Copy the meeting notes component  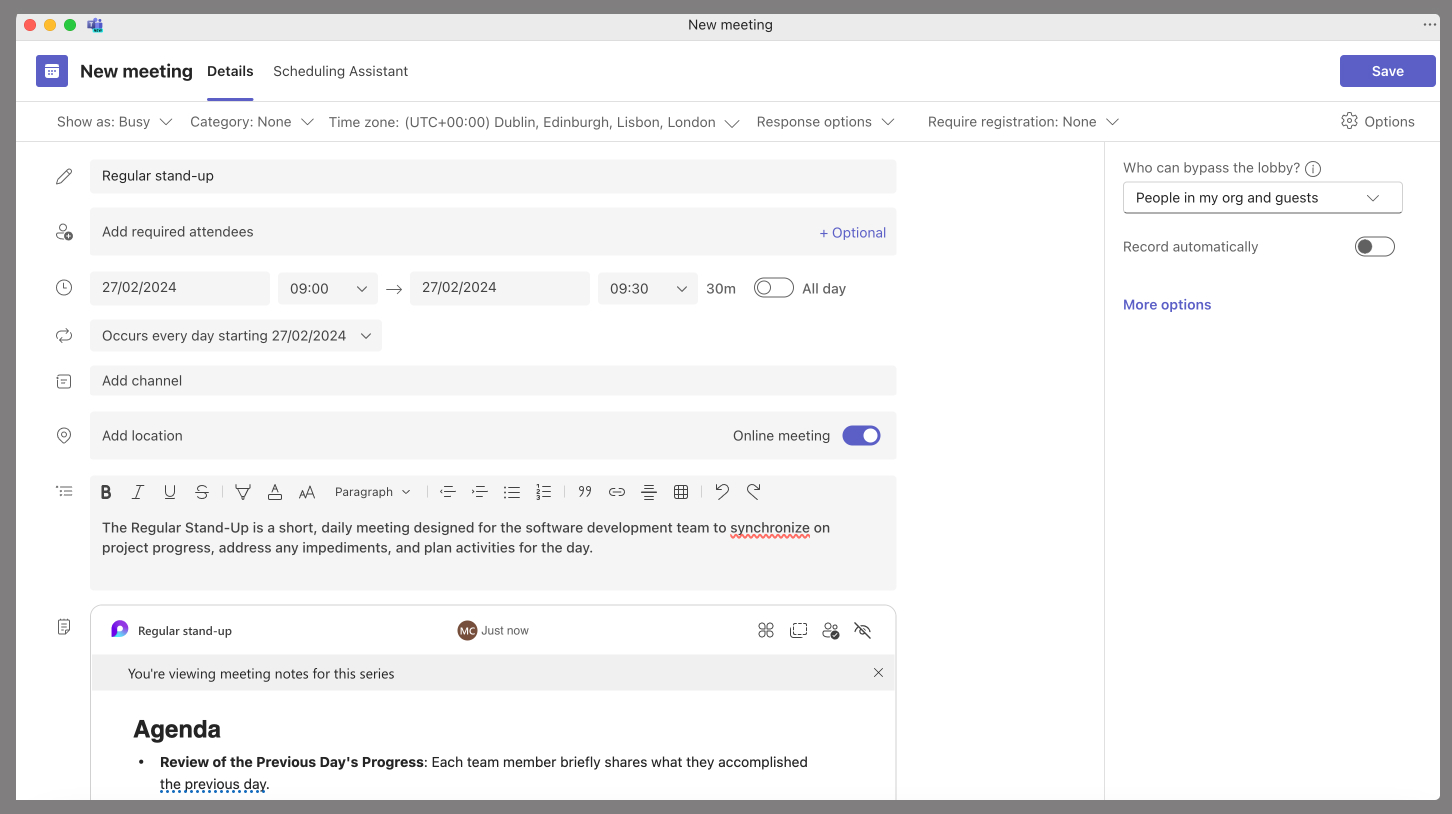click(x=798, y=630)
